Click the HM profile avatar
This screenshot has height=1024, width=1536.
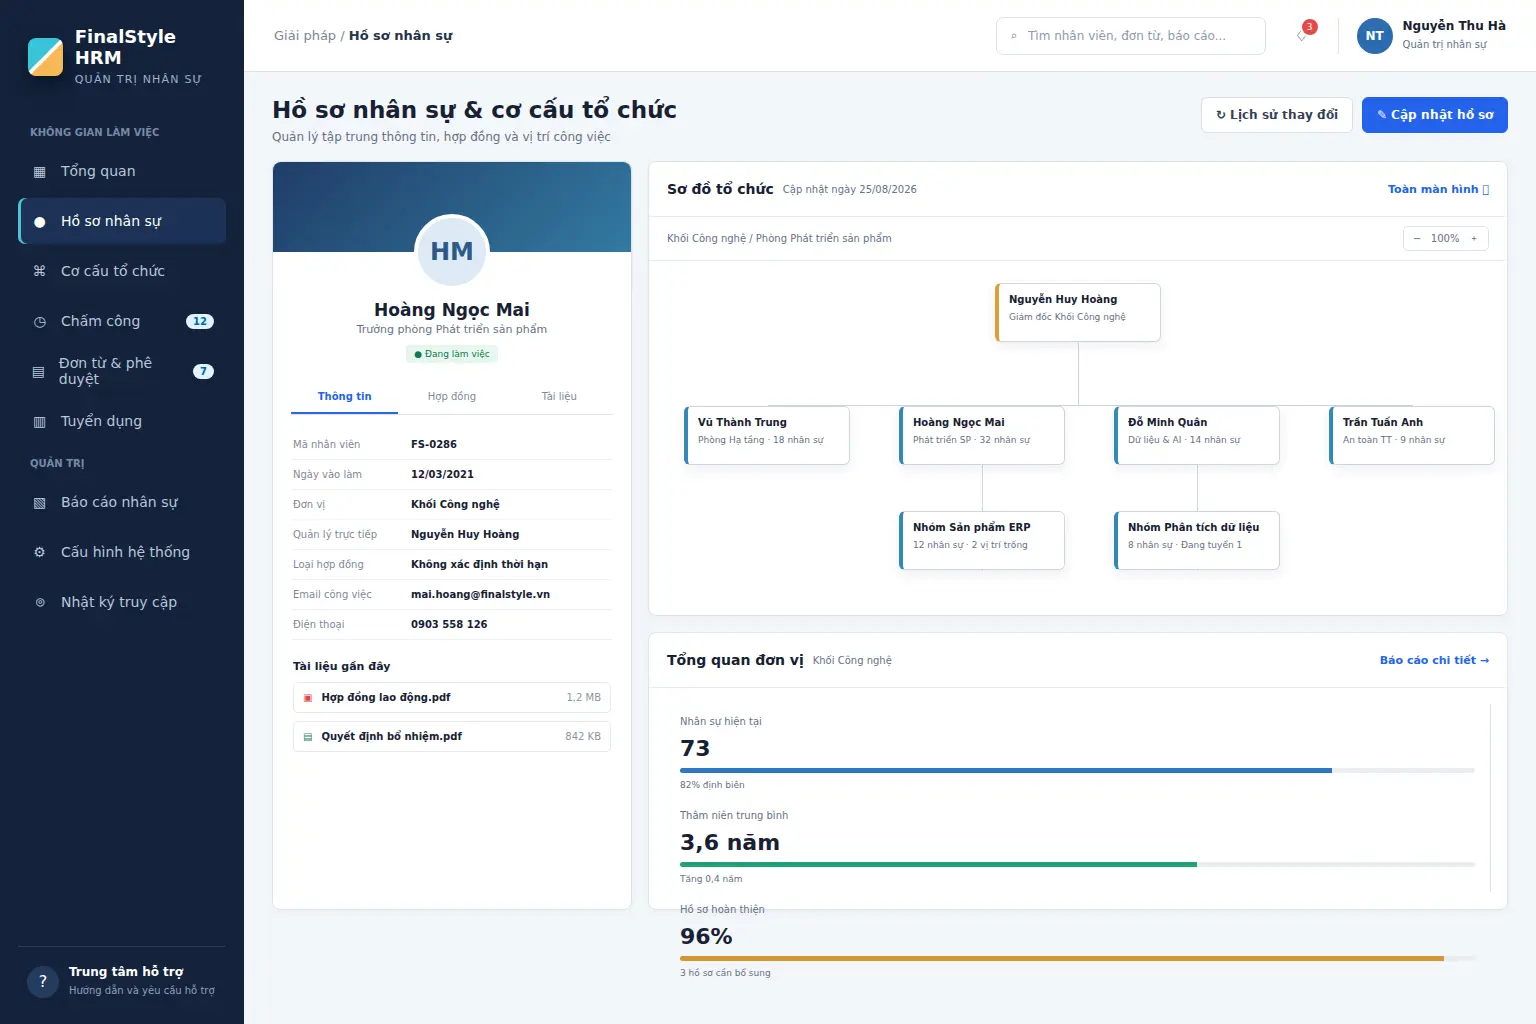[x=452, y=251]
